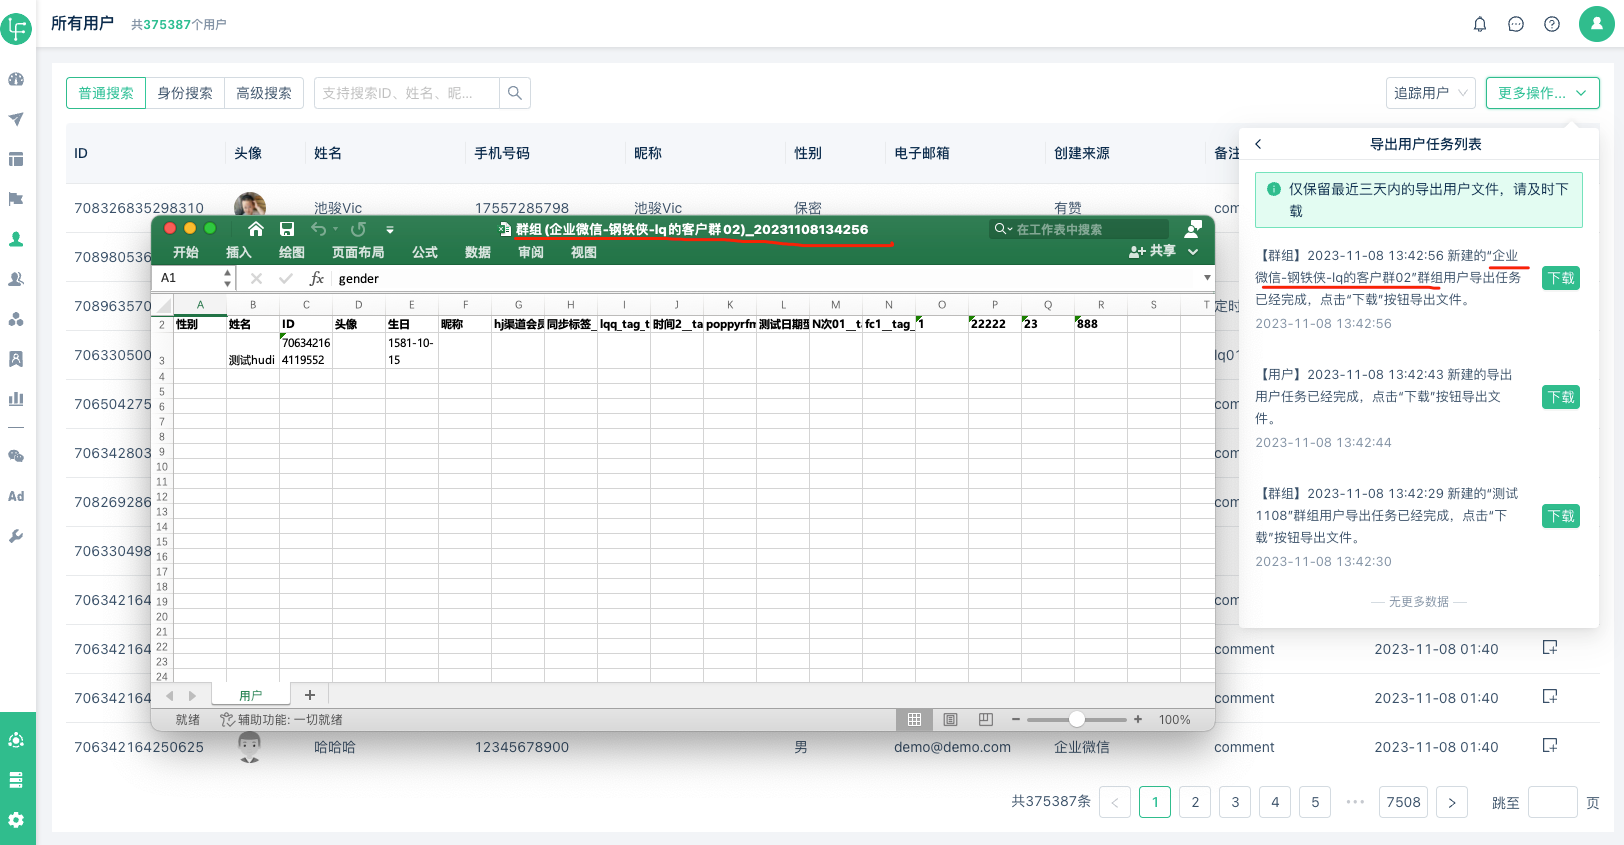Viewport: 1624px width, 845px height.
Task: Add a new sheet with plus icon
Action: 310,695
